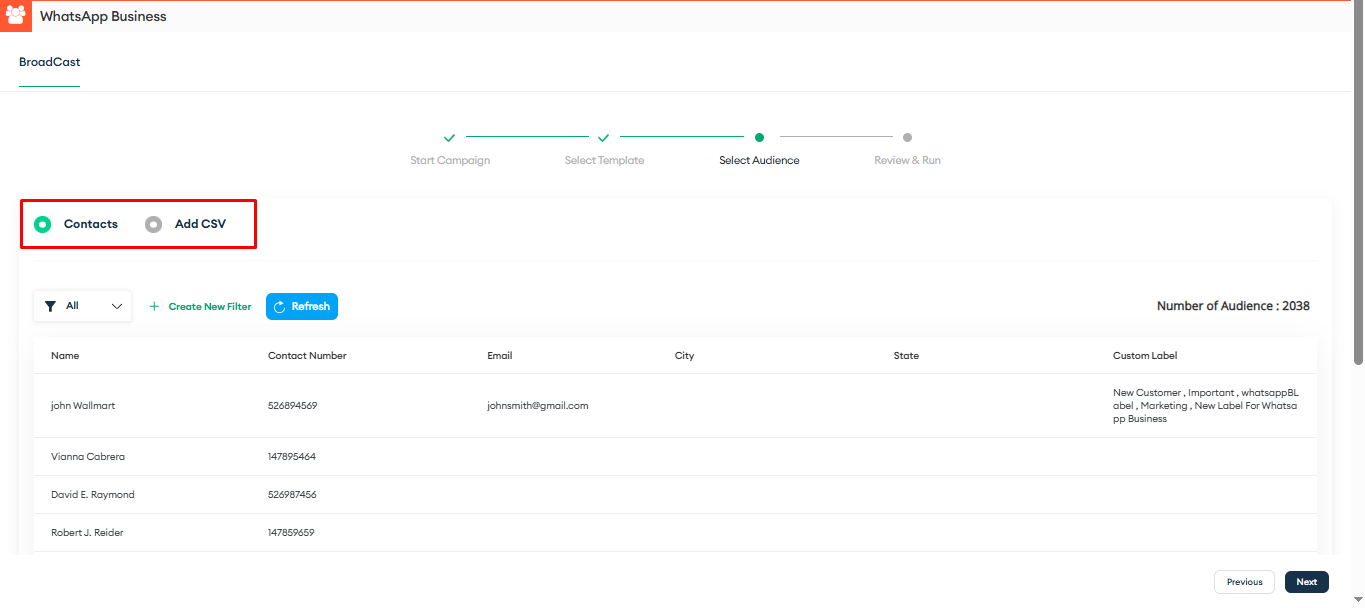Open the BroadCast tab
The image size is (1365, 608).
click(x=50, y=62)
